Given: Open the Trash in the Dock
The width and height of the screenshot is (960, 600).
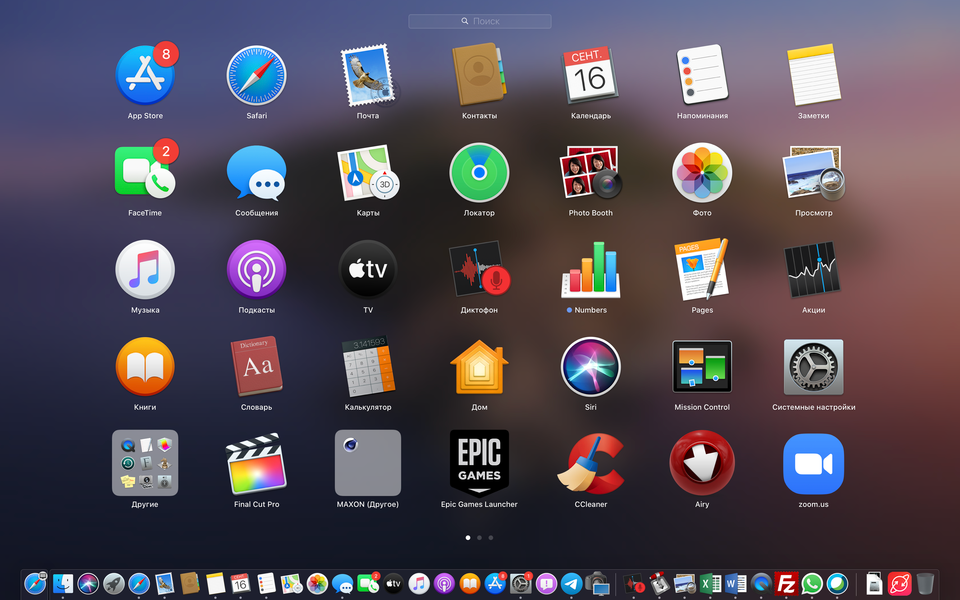Looking at the screenshot, I should [925, 583].
